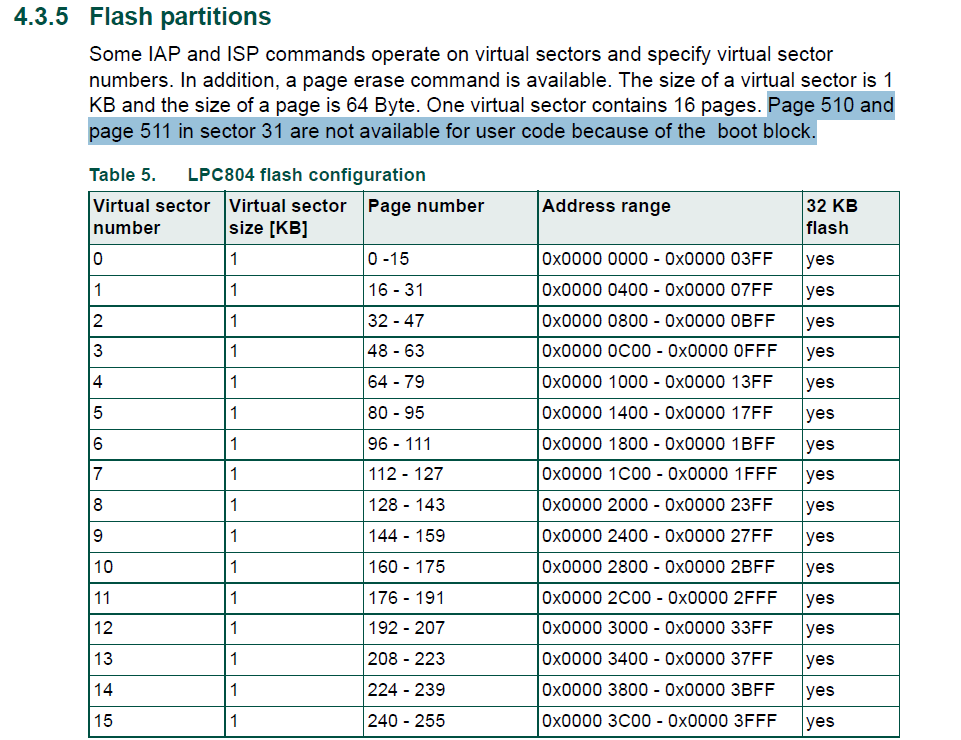Click page number cell '96 - 111'
The height and width of the screenshot is (740, 961).
click(450, 444)
